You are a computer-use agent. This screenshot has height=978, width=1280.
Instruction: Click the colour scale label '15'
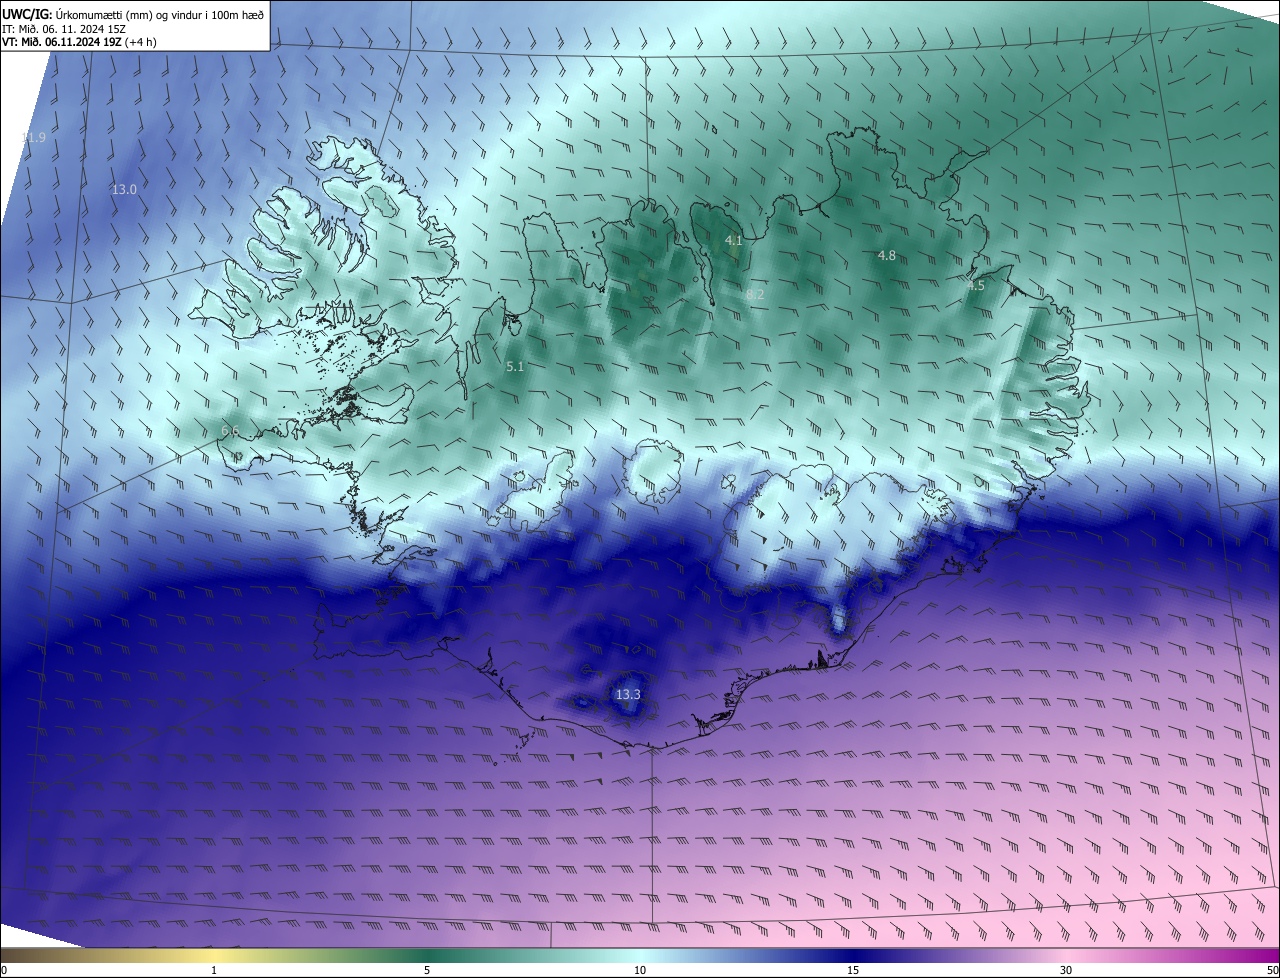coord(853,970)
